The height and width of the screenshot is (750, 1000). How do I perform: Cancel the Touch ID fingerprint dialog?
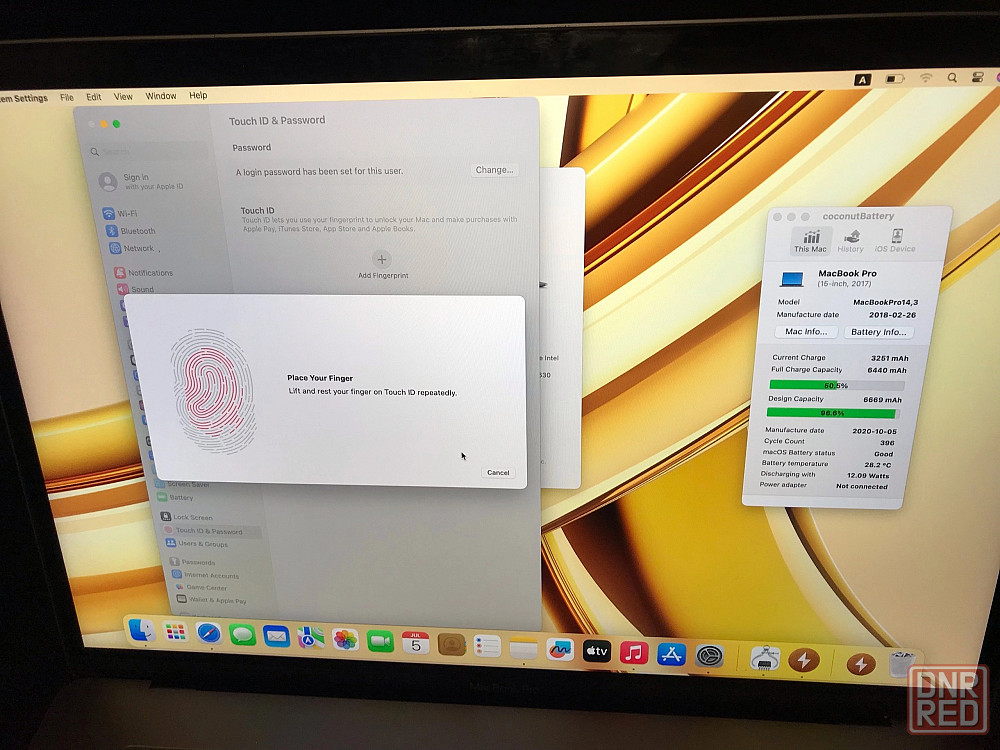(x=497, y=473)
